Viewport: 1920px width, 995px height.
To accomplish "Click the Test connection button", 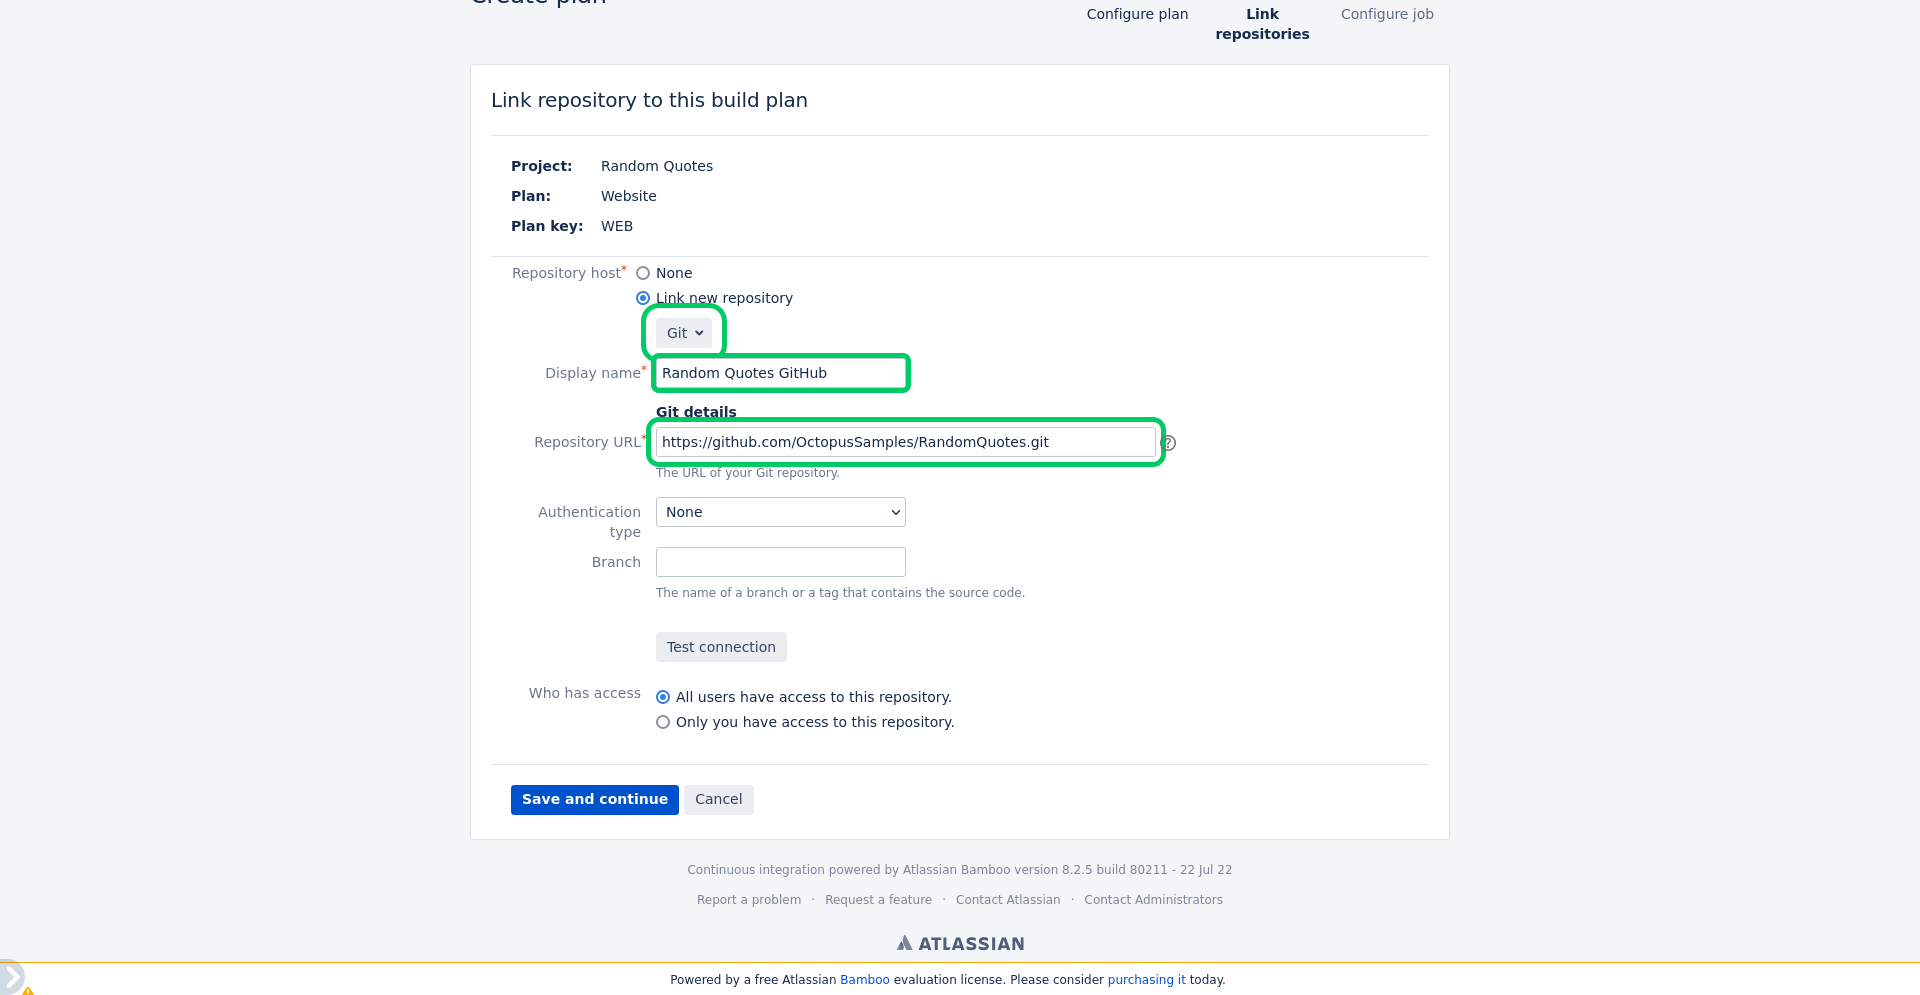I will pos(721,647).
